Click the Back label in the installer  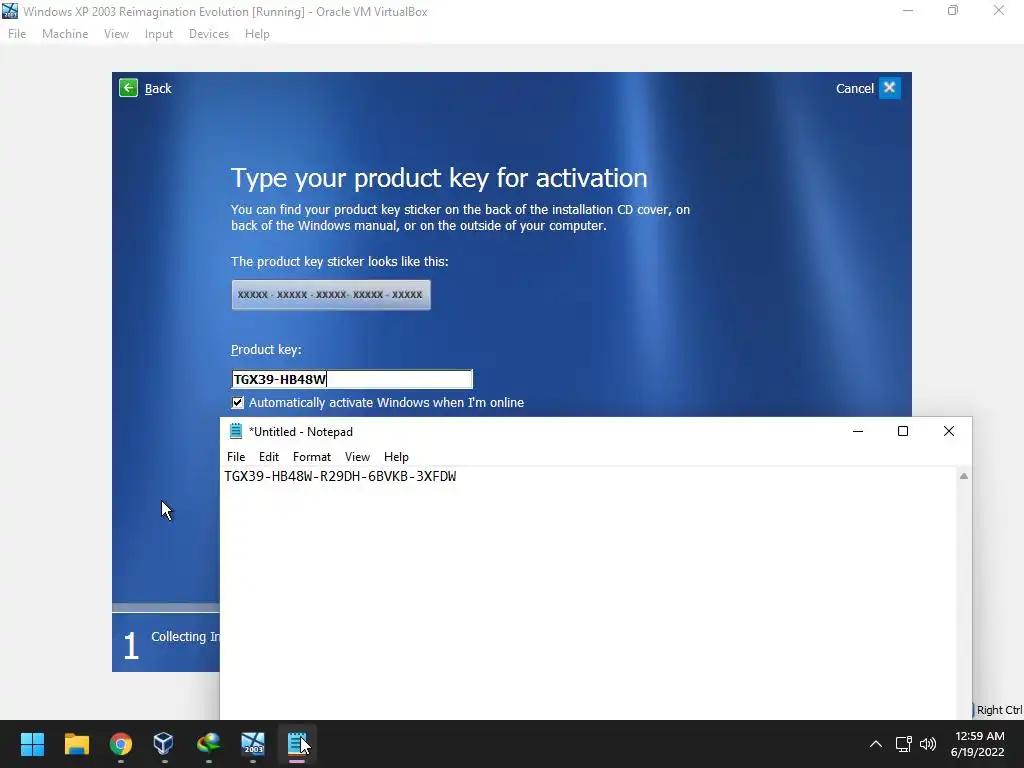pyautogui.click(x=158, y=88)
